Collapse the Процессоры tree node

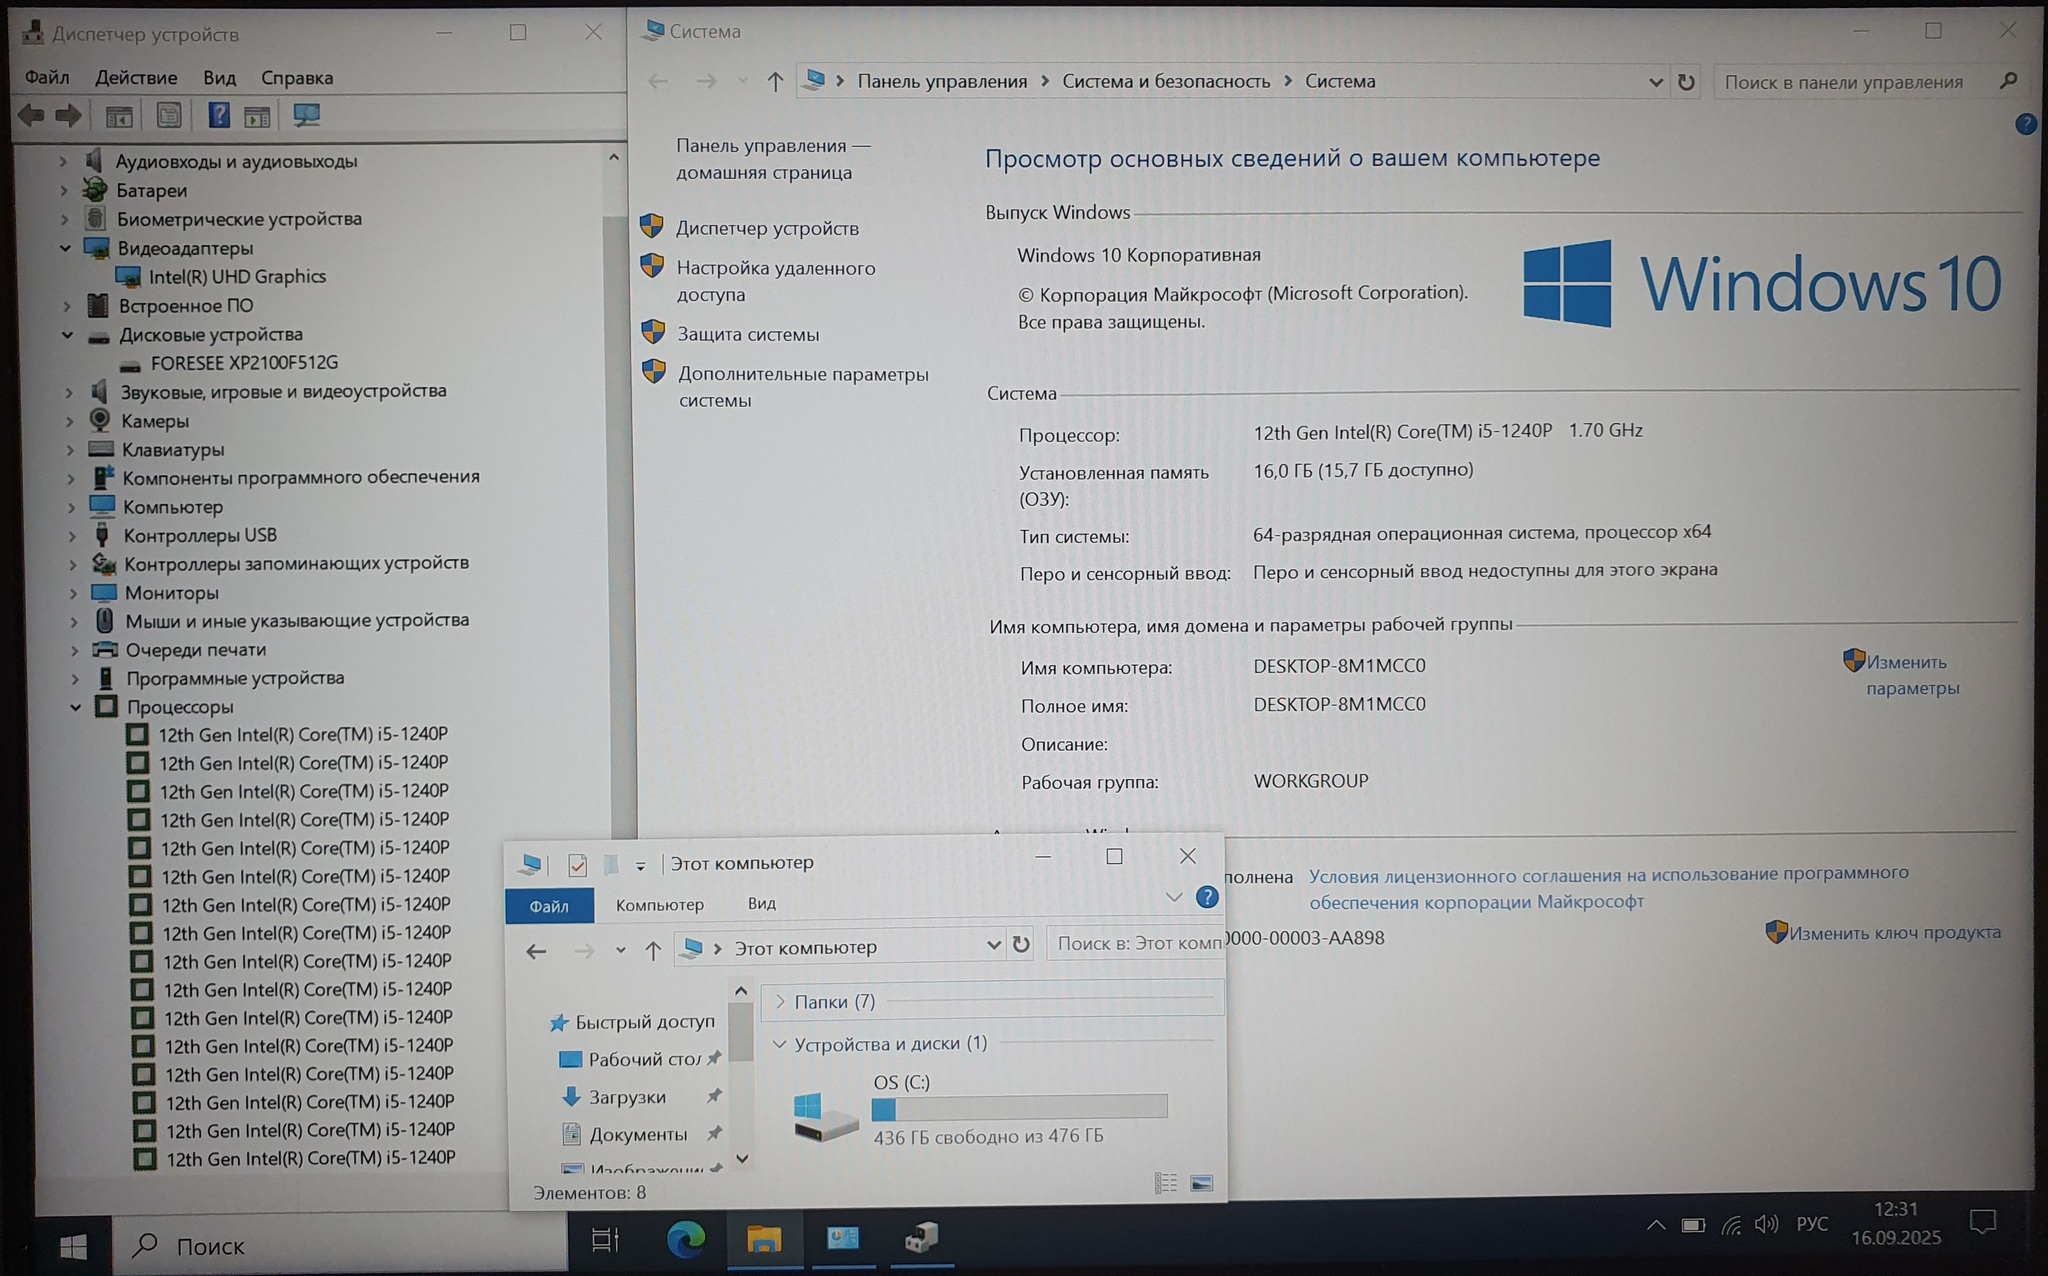pyautogui.click(x=76, y=707)
